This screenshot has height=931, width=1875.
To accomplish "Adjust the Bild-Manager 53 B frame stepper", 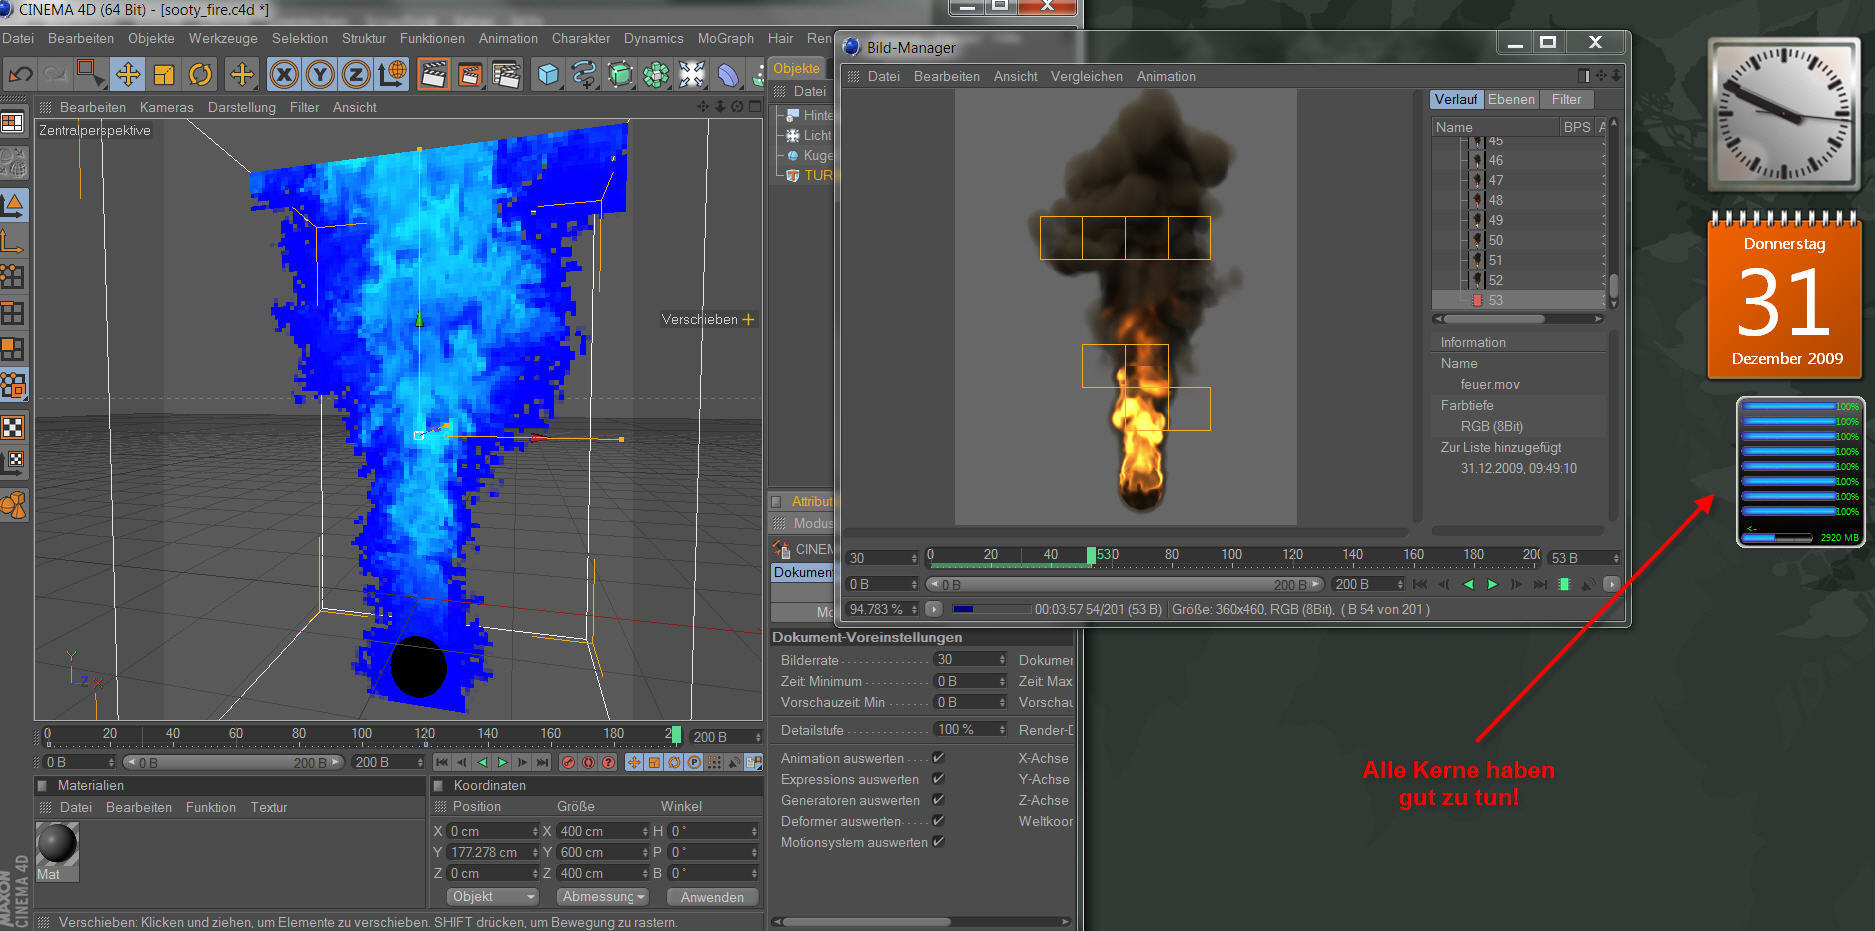I will pyautogui.click(x=1615, y=558).
